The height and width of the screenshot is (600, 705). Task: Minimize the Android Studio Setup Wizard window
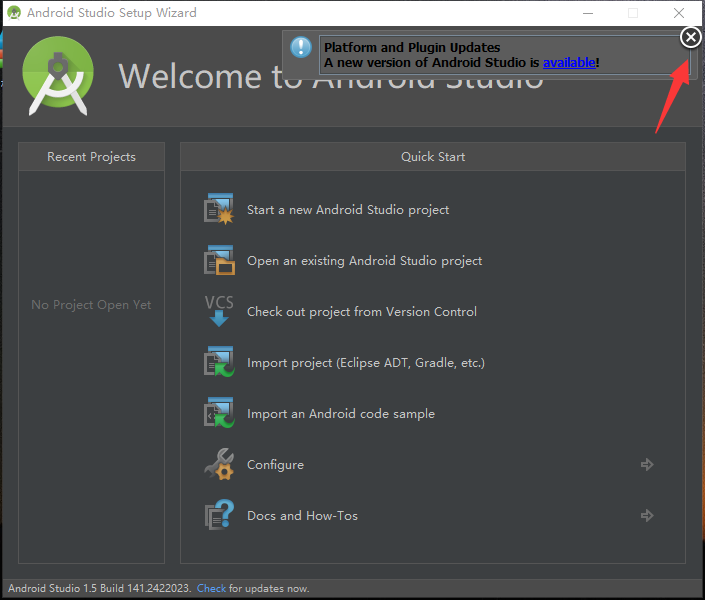pyautogui.click(x=588, y=13)
